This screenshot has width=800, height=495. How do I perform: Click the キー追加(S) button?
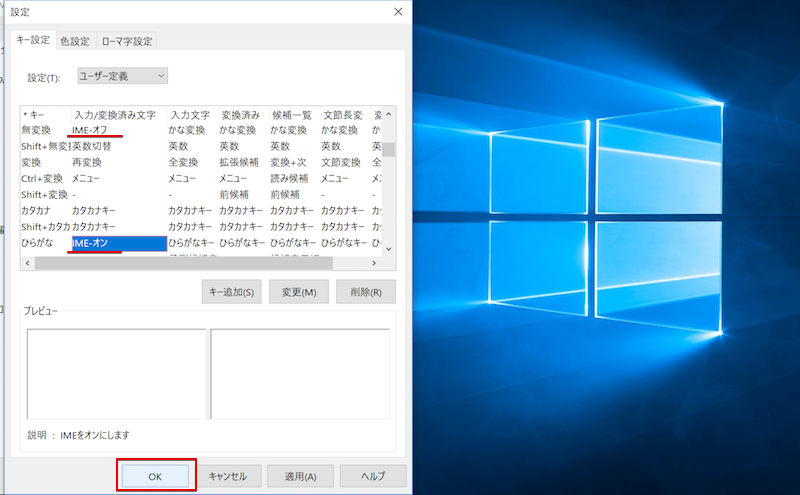coord(231,292)
